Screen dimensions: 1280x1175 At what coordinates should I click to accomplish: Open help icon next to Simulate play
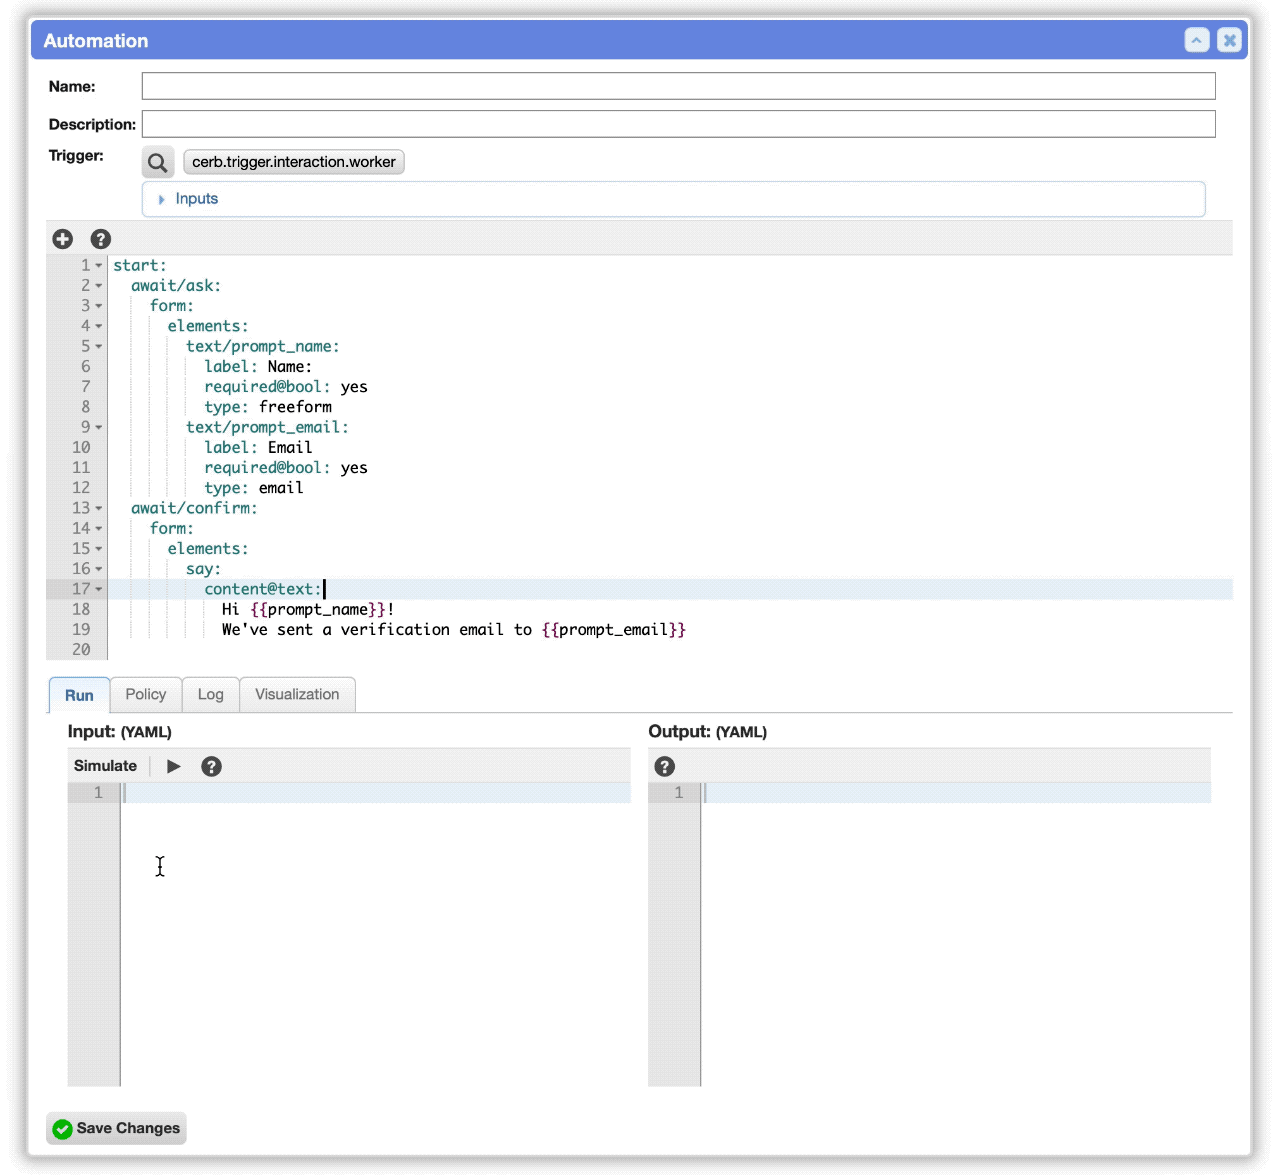[x=211, y=766]
